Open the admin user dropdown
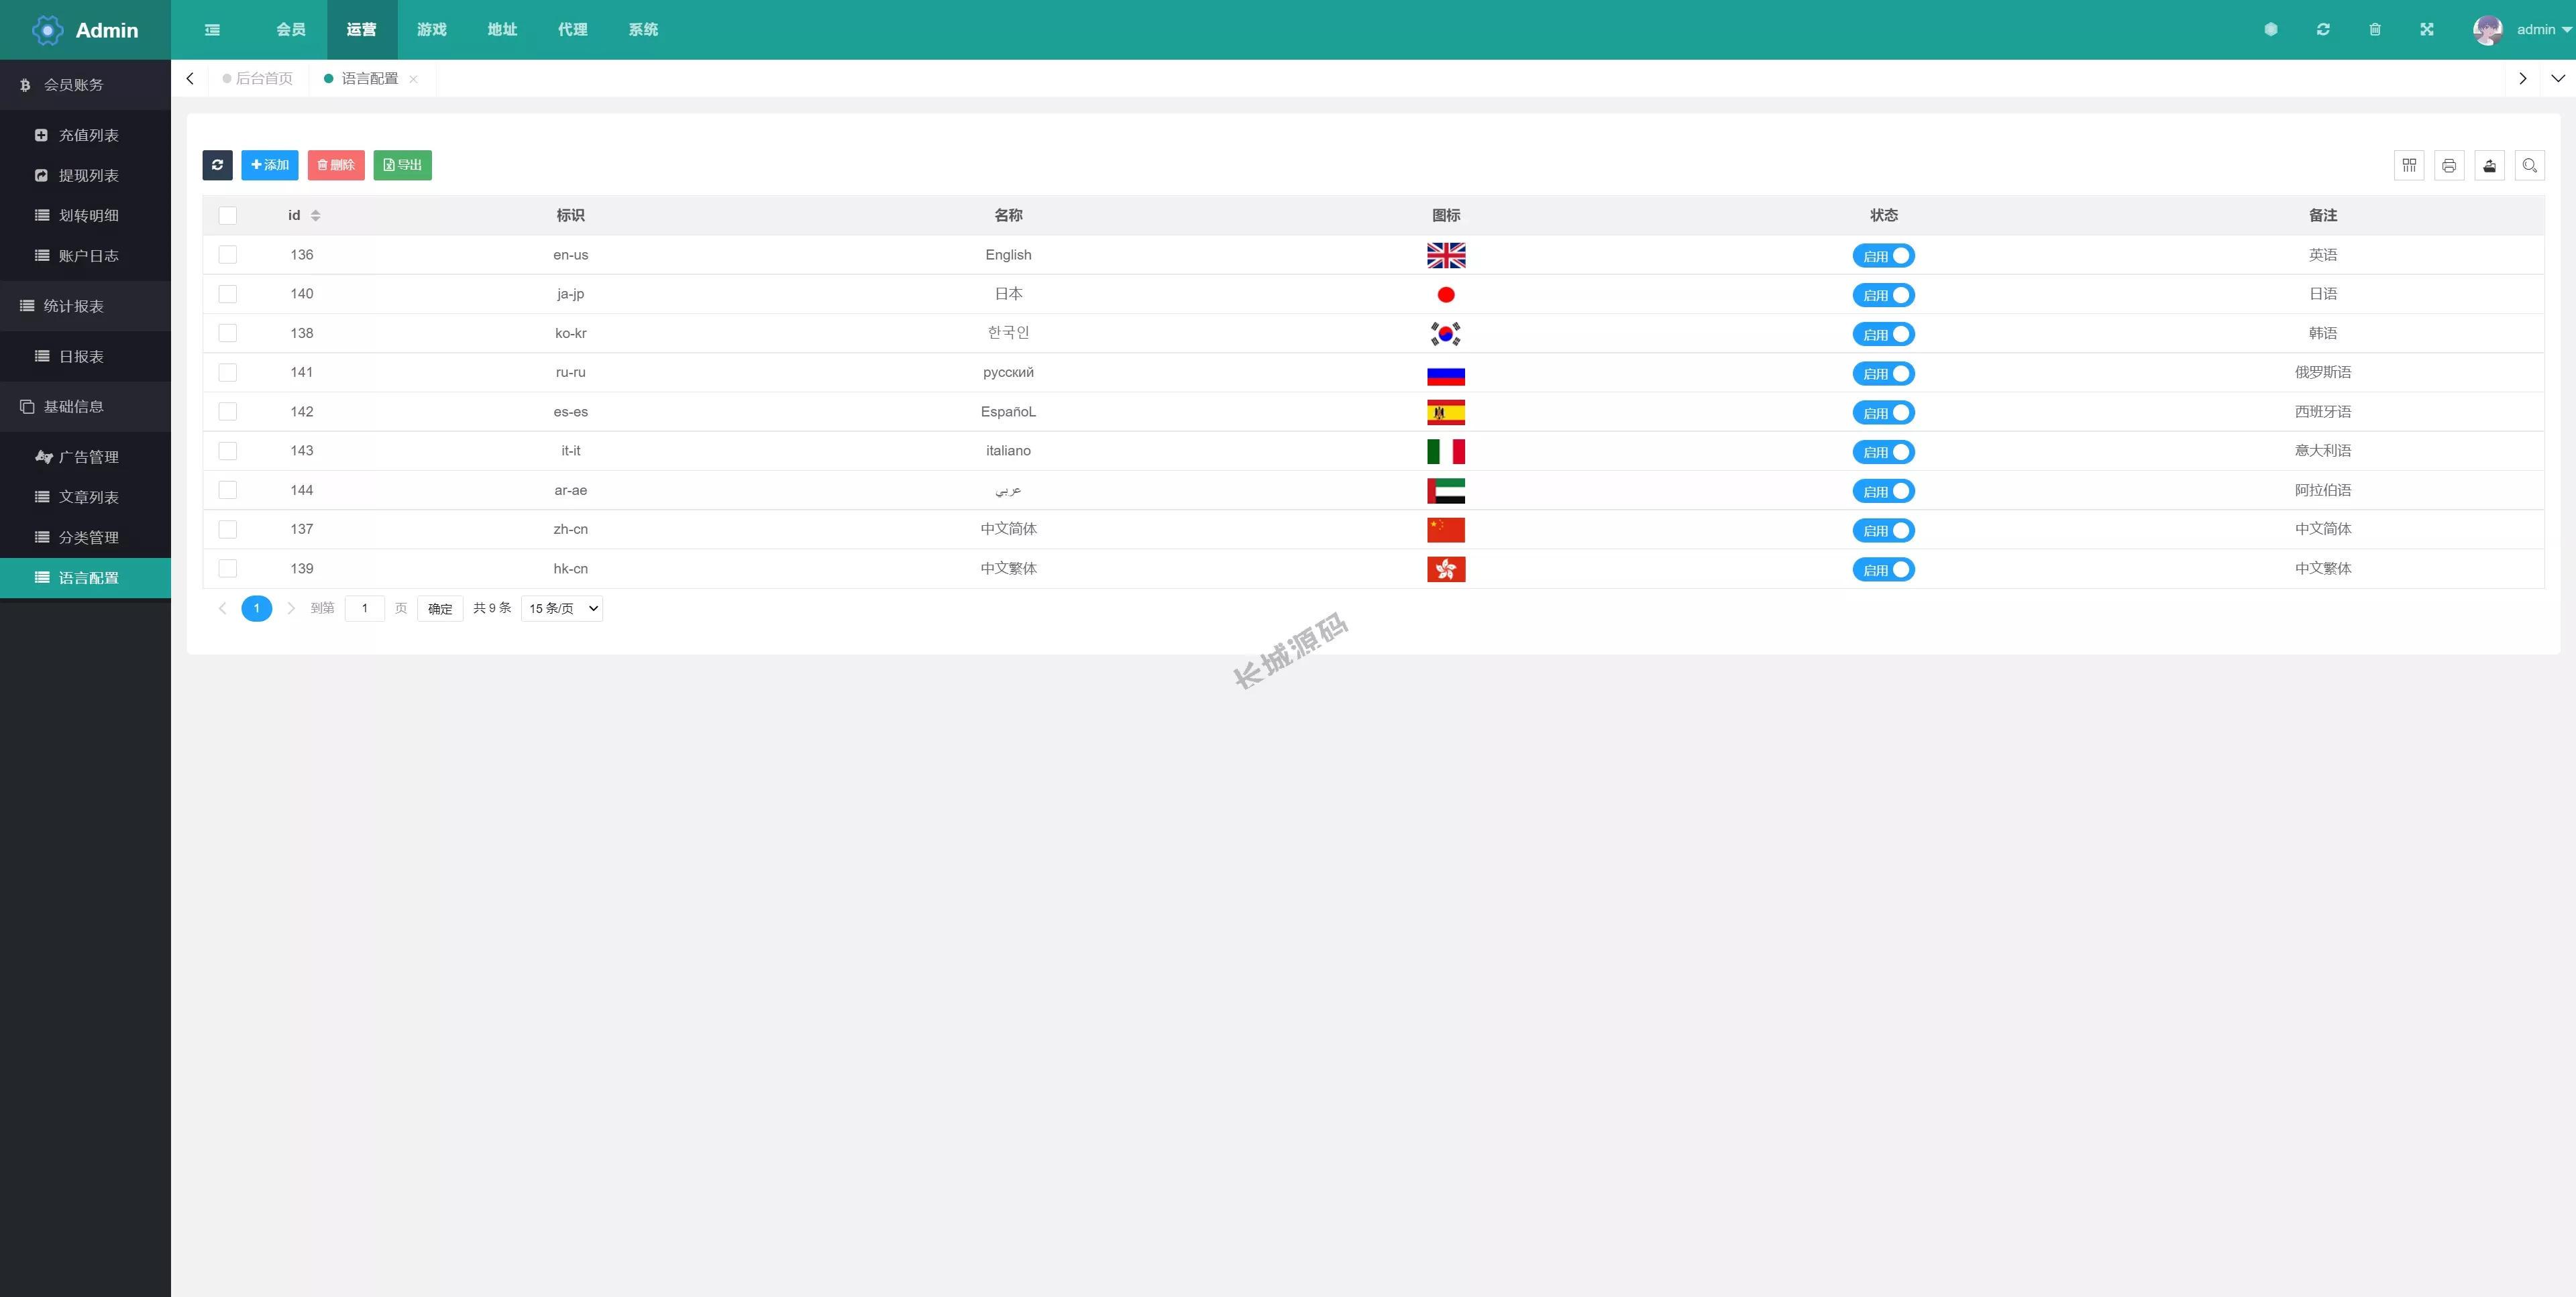Image resolution: width=2576 pixels, height=1297 pixels. (2543, 30)
